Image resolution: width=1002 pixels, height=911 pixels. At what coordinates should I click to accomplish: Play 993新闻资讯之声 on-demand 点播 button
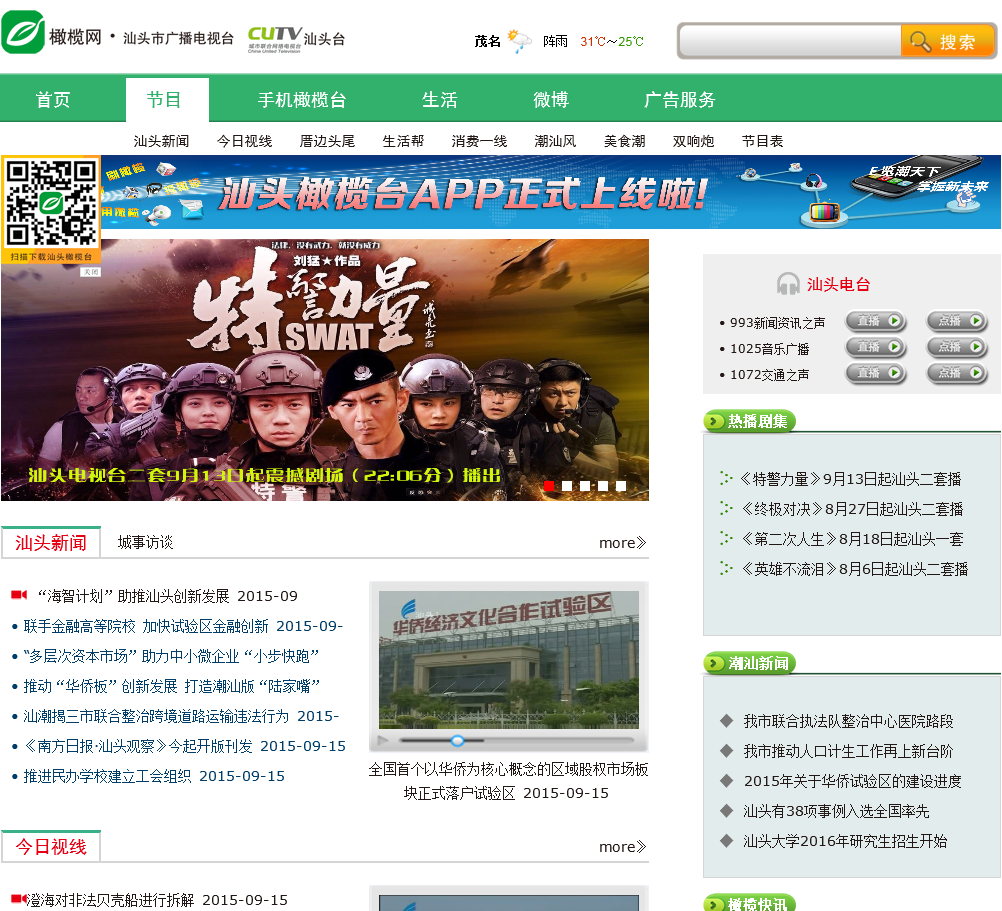[957, 321]
